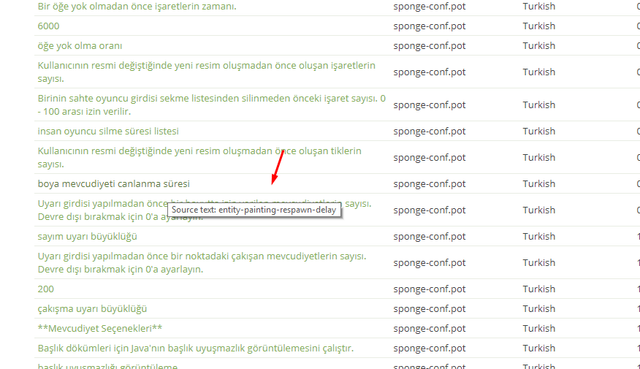Viewport: 640px width, 369px height.
Task: Click 'sponge-conf.pot' in the '6000' row
Action: 429,26
